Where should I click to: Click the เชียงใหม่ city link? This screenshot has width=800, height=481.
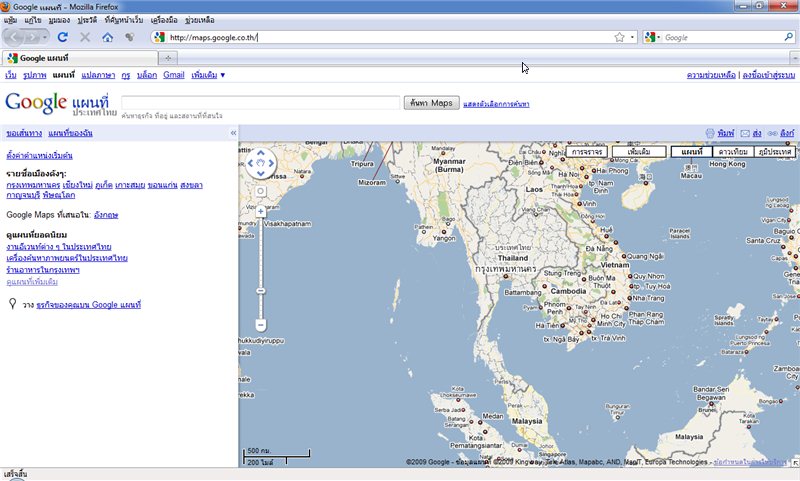(78, 185)
